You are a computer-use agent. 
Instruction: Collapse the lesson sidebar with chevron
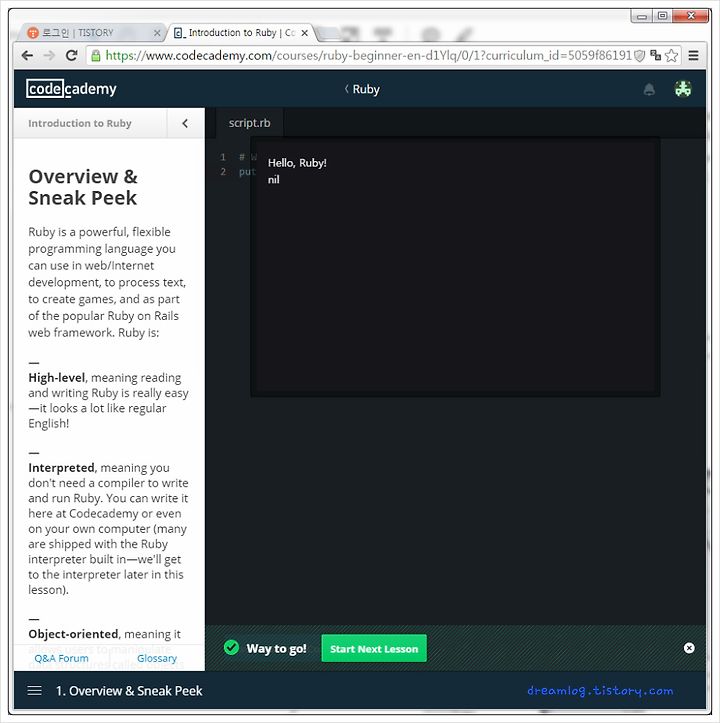[185, 123]
